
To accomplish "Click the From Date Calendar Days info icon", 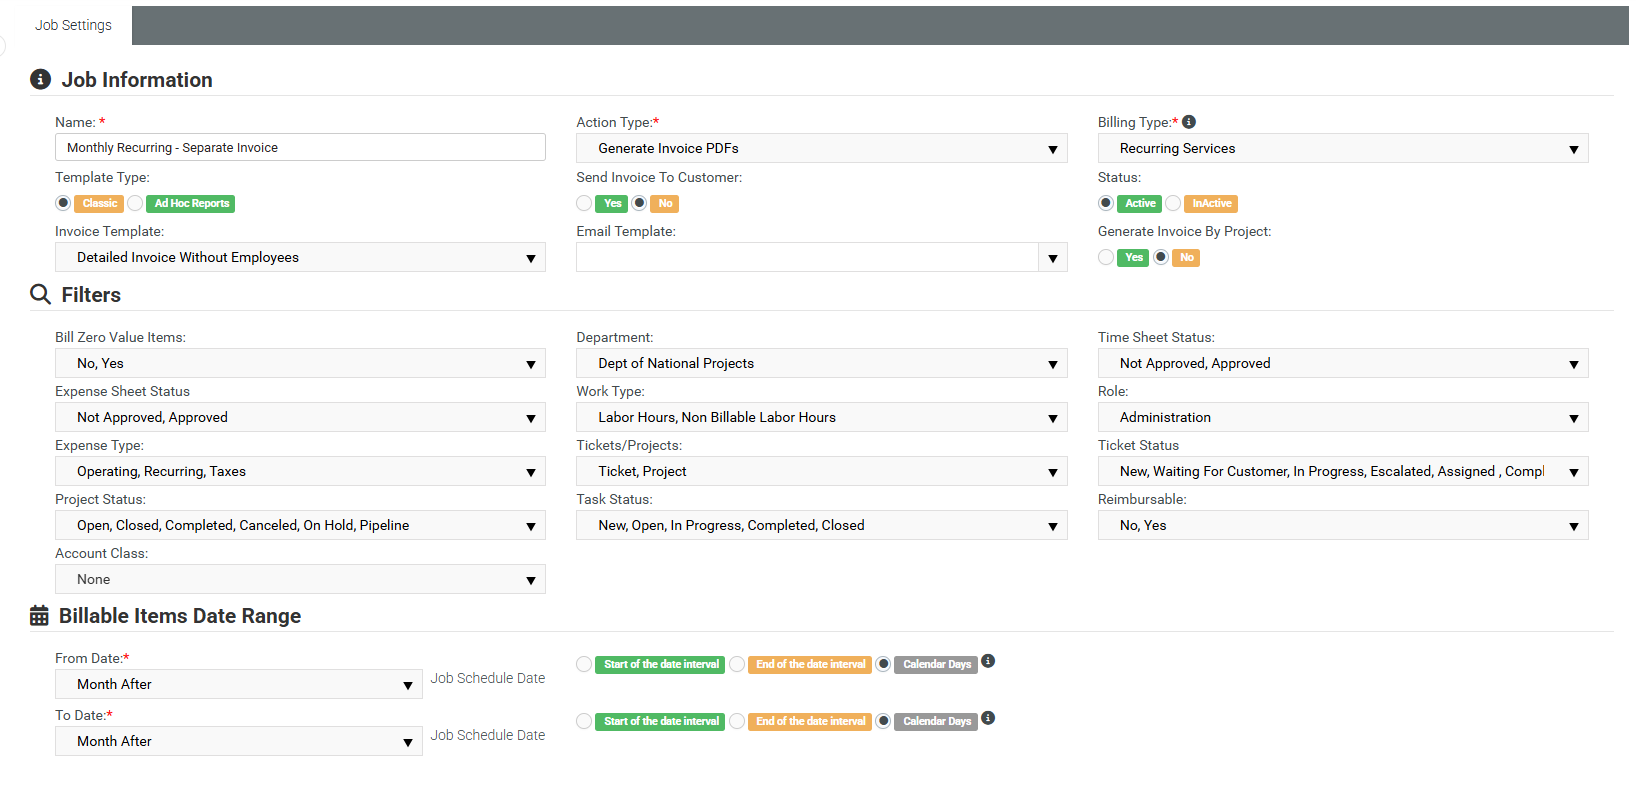I will point(988,661).
